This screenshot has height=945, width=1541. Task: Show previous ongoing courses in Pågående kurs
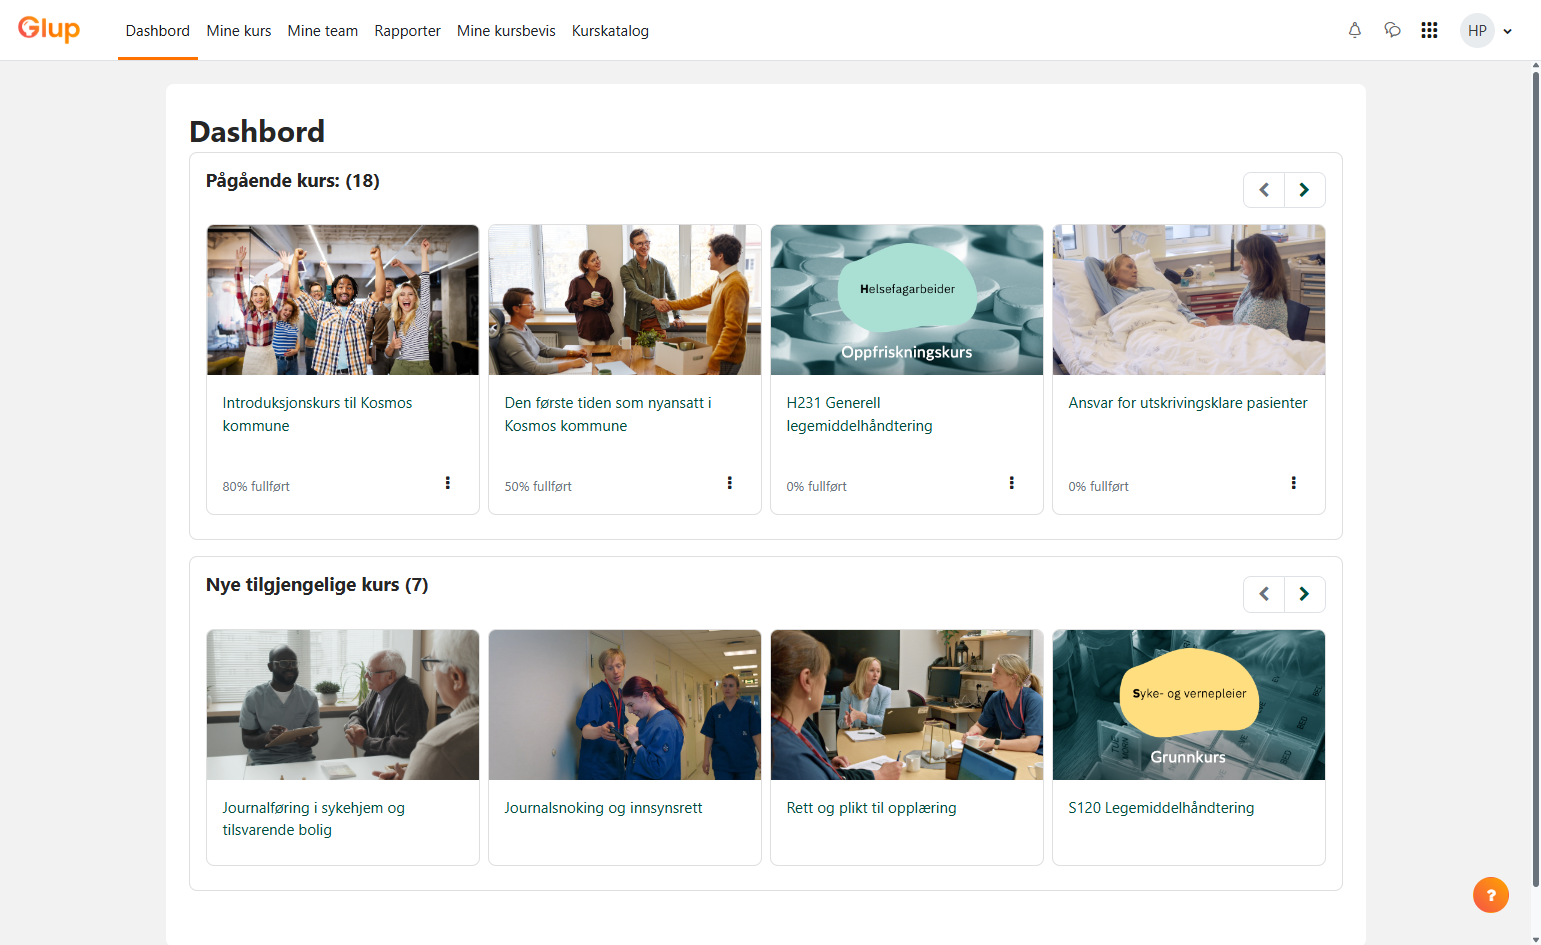tap(1264, 190)
